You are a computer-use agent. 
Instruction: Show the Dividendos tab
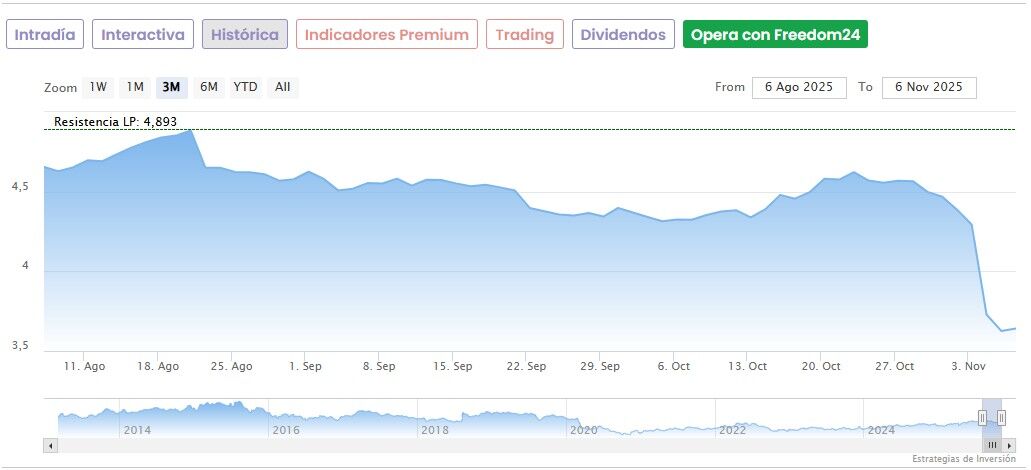(x=623, y=35)
